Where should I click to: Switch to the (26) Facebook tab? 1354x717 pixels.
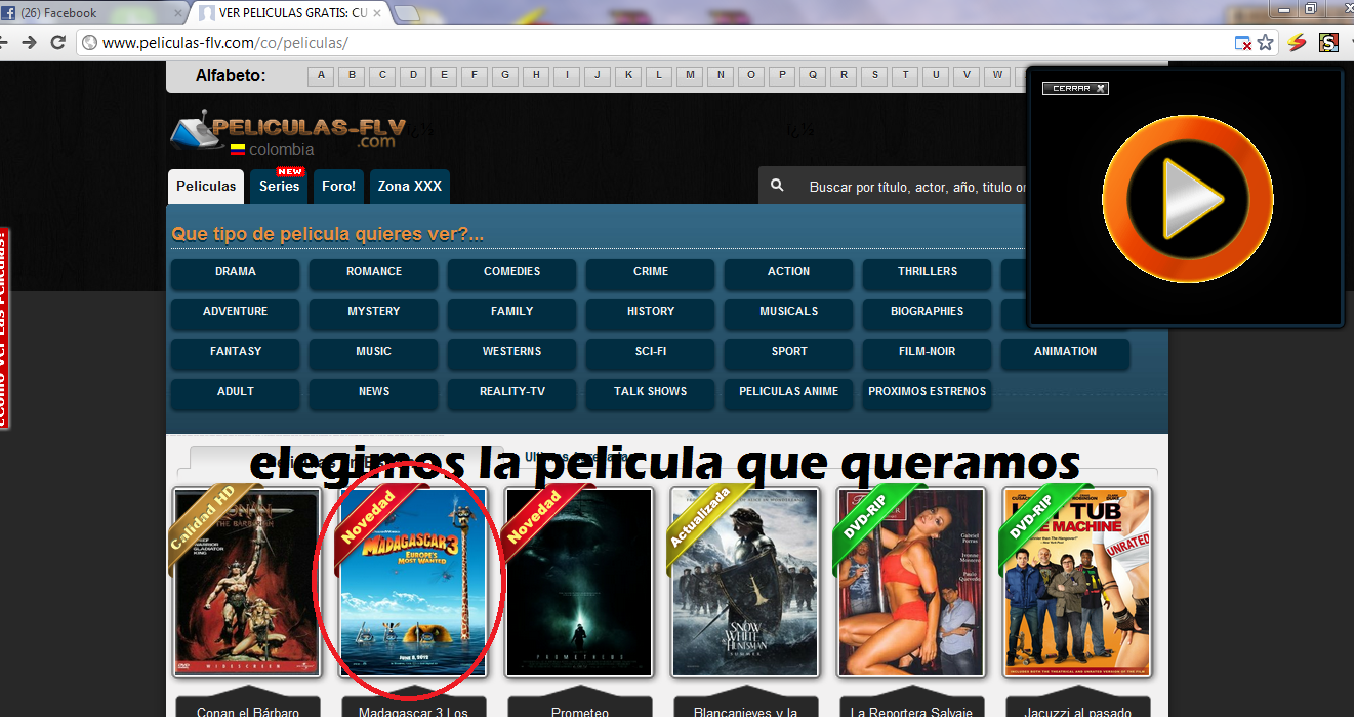(x=92, y=13)
